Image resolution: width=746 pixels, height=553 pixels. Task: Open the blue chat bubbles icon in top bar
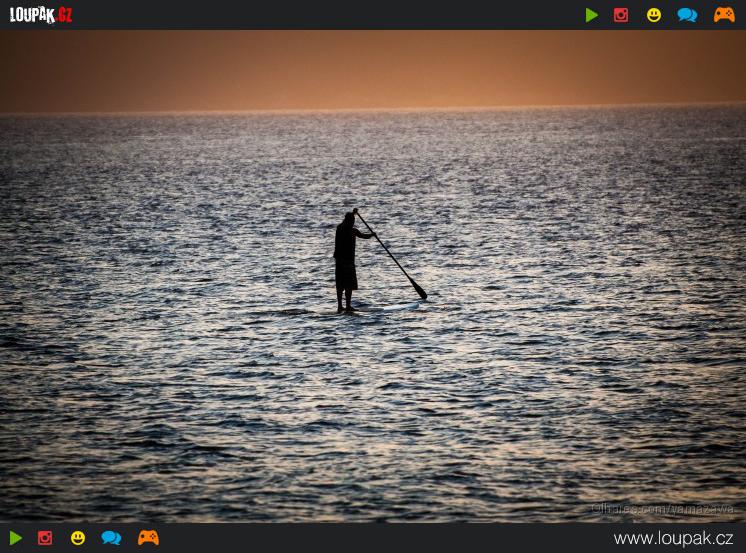click(x=687, y=15)
